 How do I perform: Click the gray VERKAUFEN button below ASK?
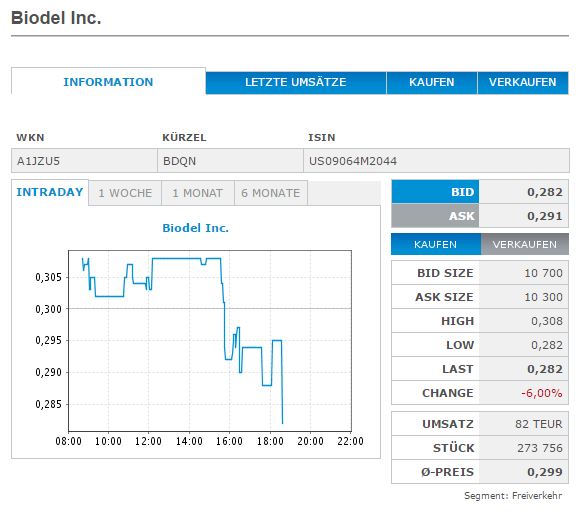(525, 244)
